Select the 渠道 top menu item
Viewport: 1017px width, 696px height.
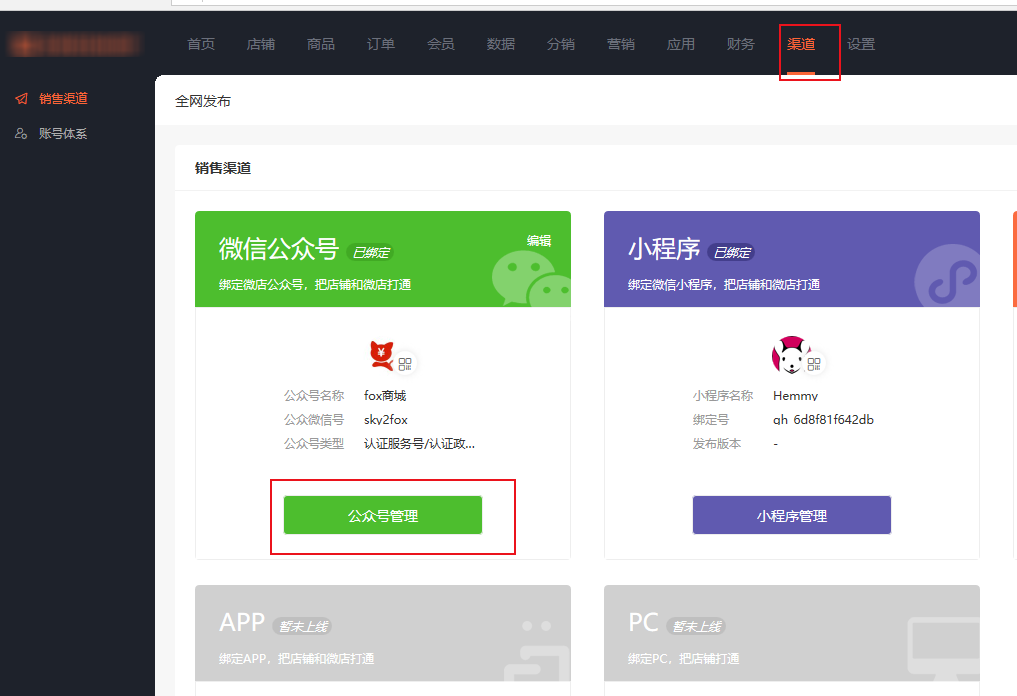click(x=801, y=44)
